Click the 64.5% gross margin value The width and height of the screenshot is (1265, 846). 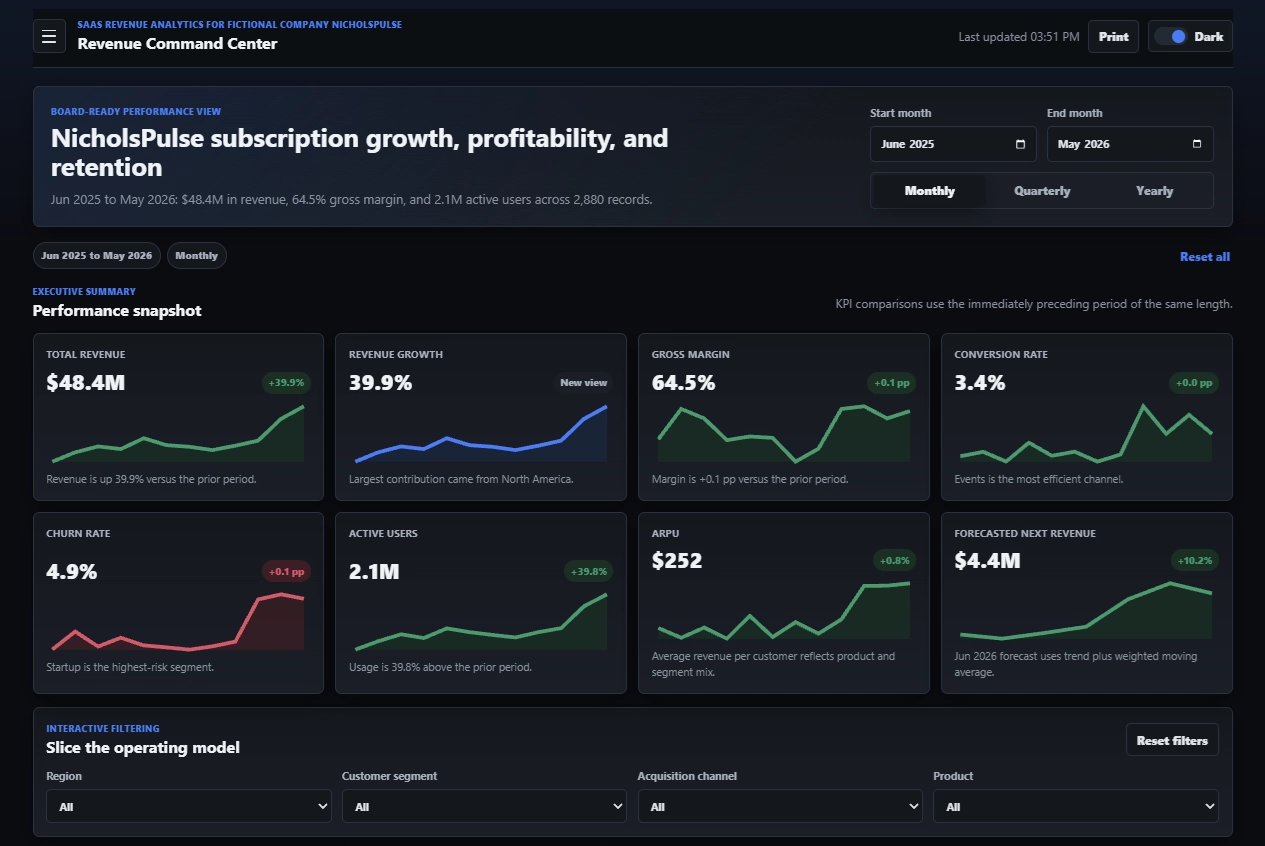[x=683, y=382]
